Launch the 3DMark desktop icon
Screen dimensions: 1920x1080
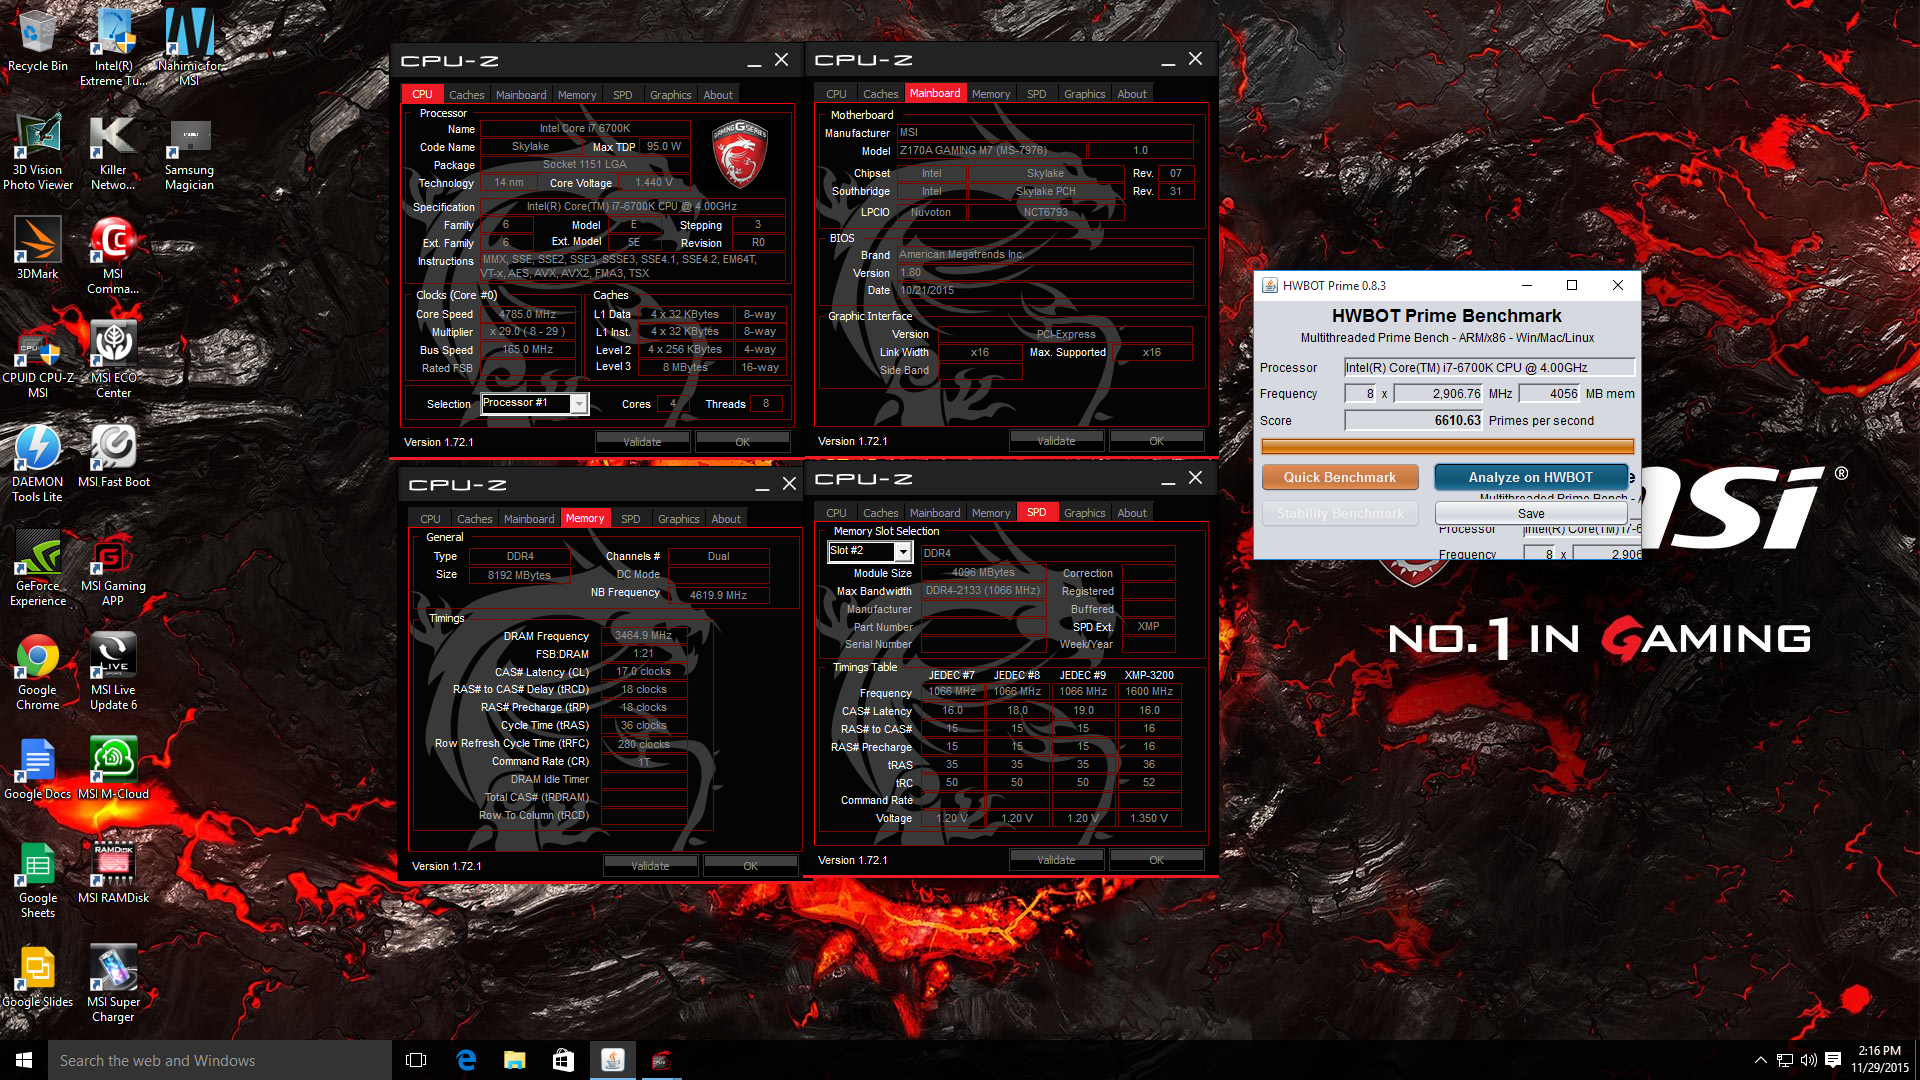click(x=38, y=248)
